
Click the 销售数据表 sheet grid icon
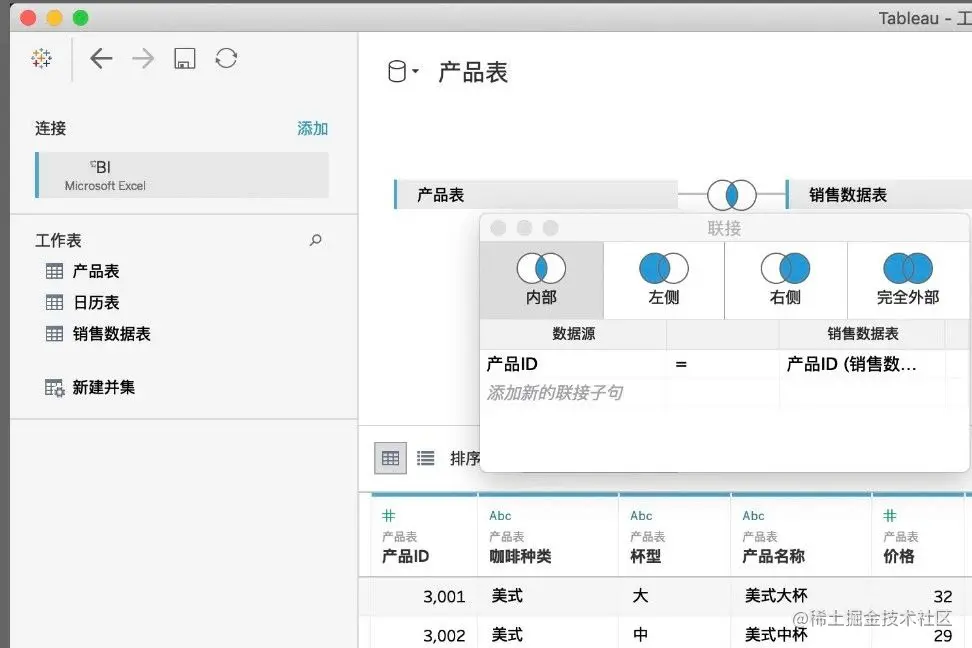coord(55,334)
